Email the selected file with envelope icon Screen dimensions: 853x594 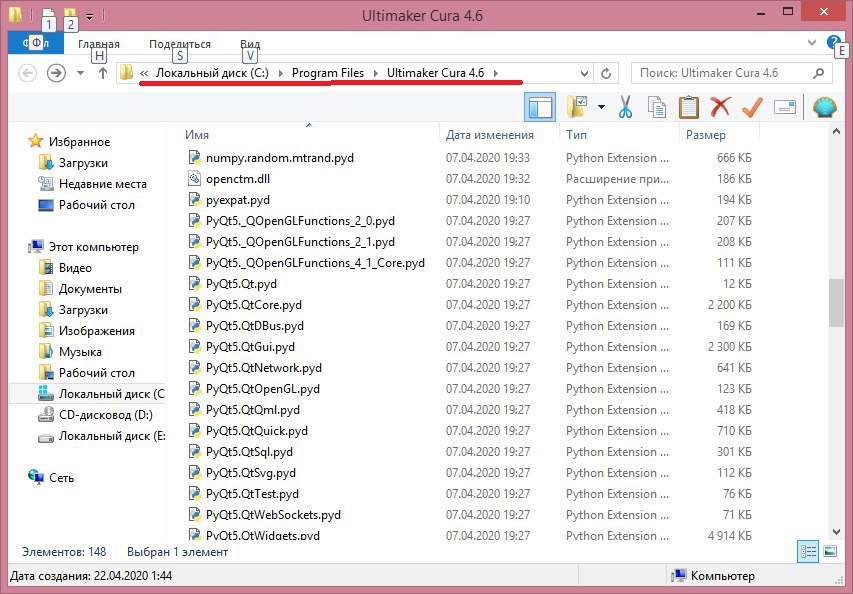pyautogui.click(x=784, y=107)
